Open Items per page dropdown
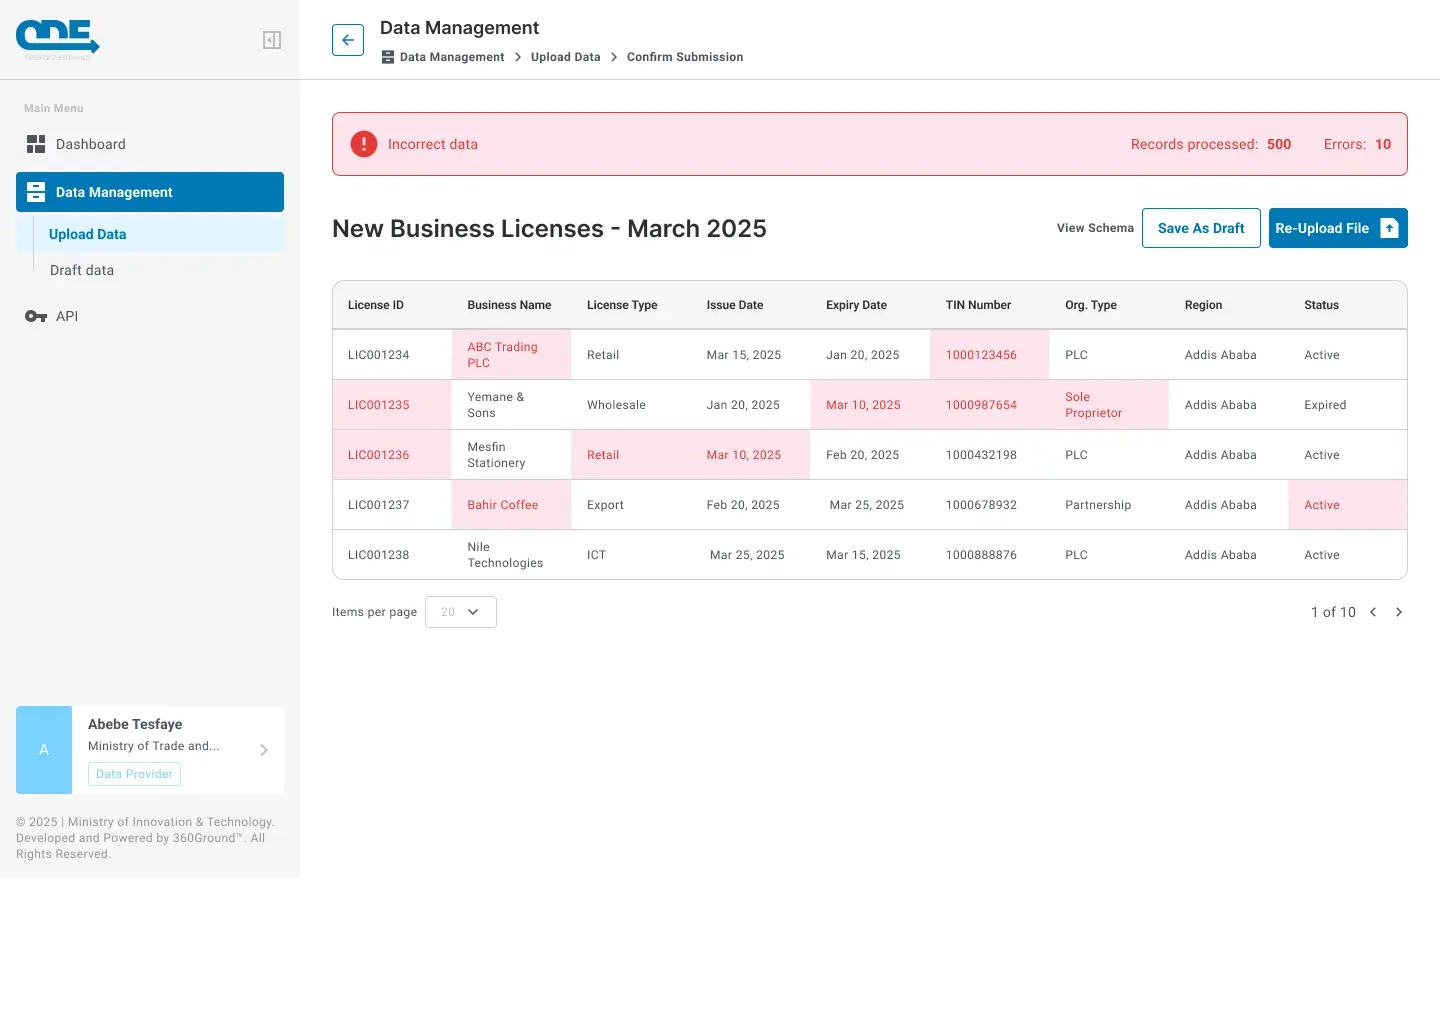 (x=461, y=612)
